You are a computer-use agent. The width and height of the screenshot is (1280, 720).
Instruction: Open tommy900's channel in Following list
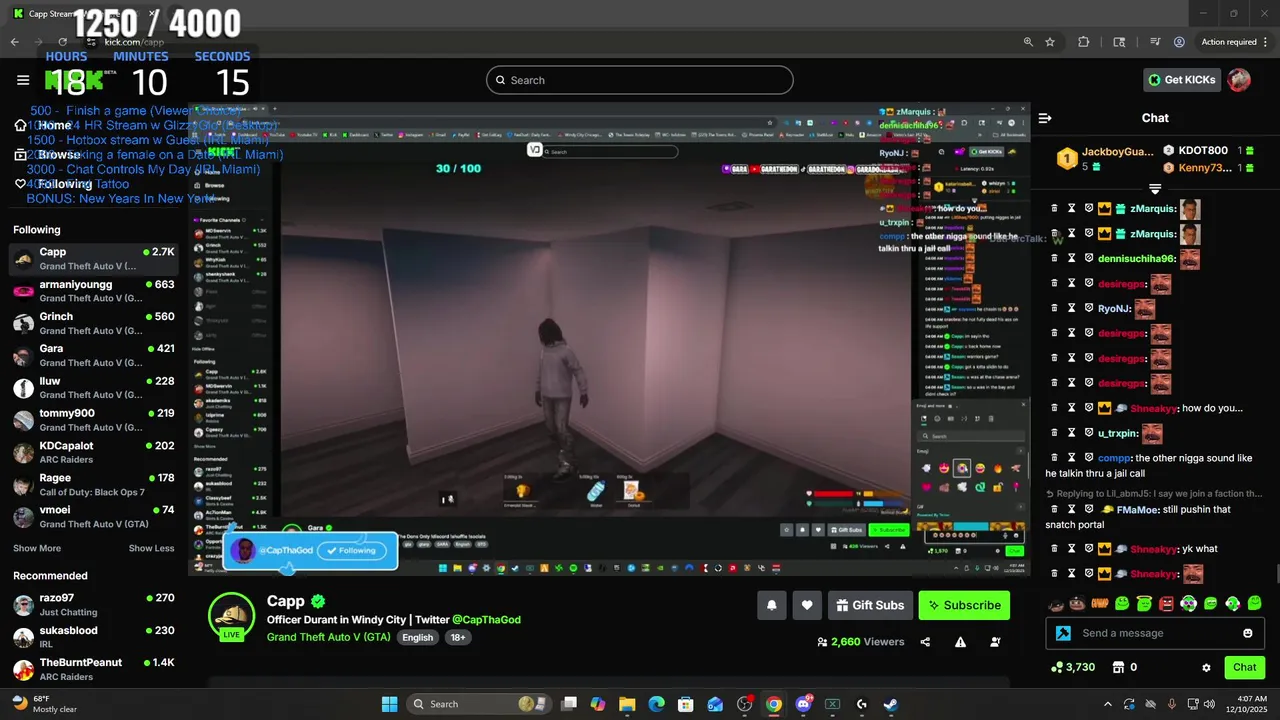click(x=94, y=420)
